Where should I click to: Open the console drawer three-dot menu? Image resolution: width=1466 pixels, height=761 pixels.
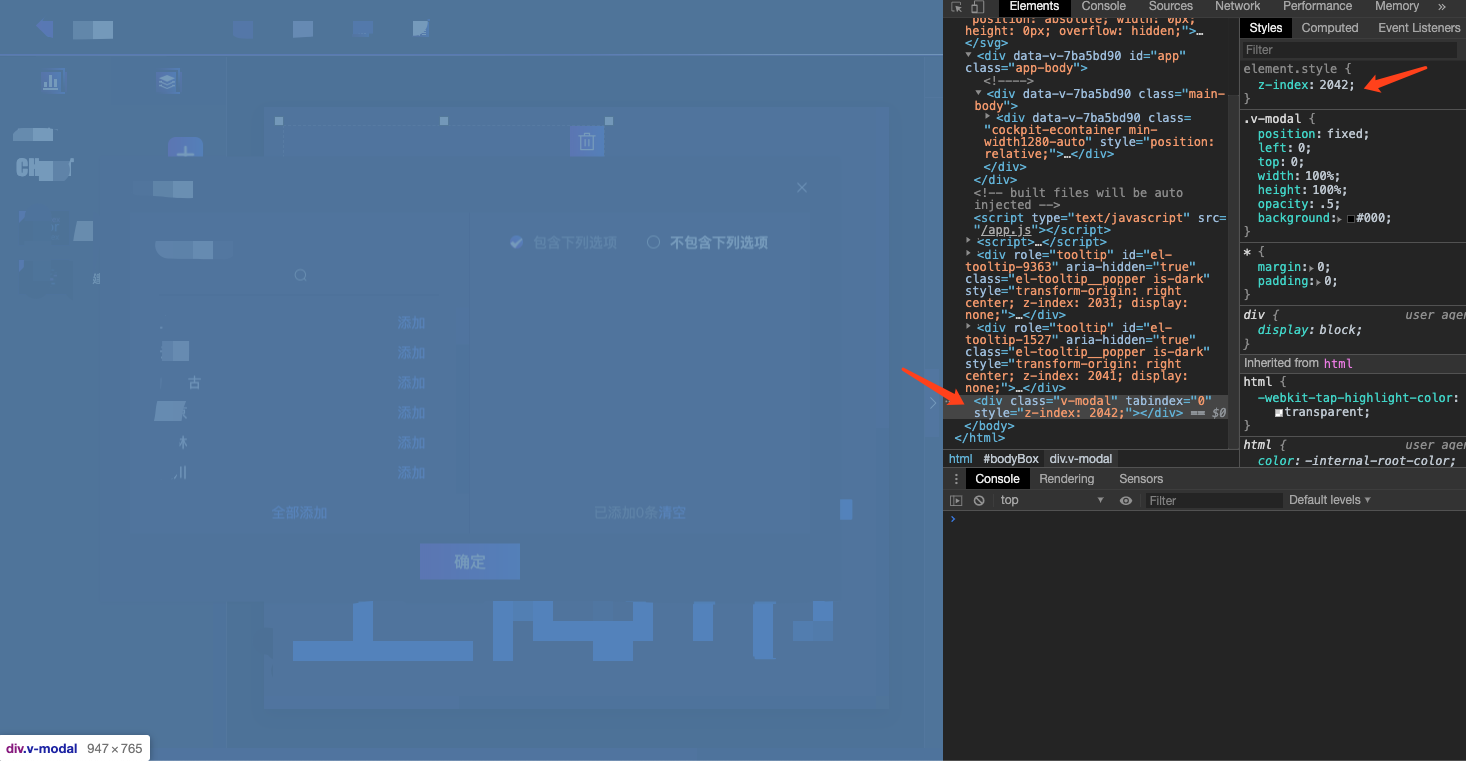[x=956, y=479]
